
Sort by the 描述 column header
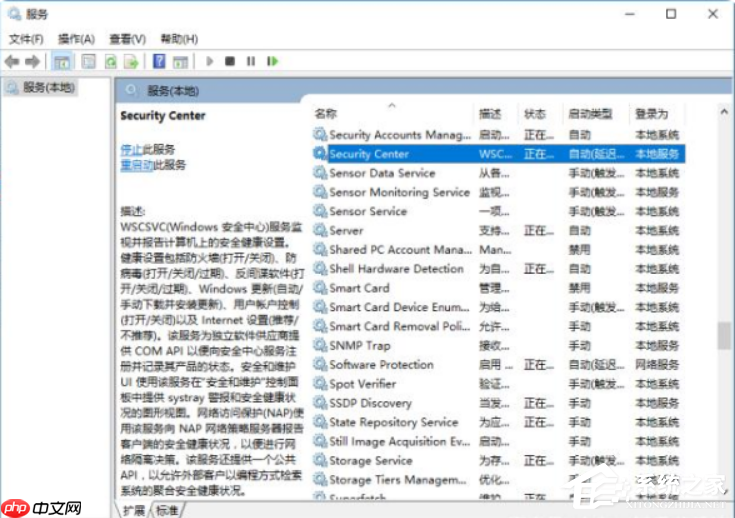tap(490, 113)
